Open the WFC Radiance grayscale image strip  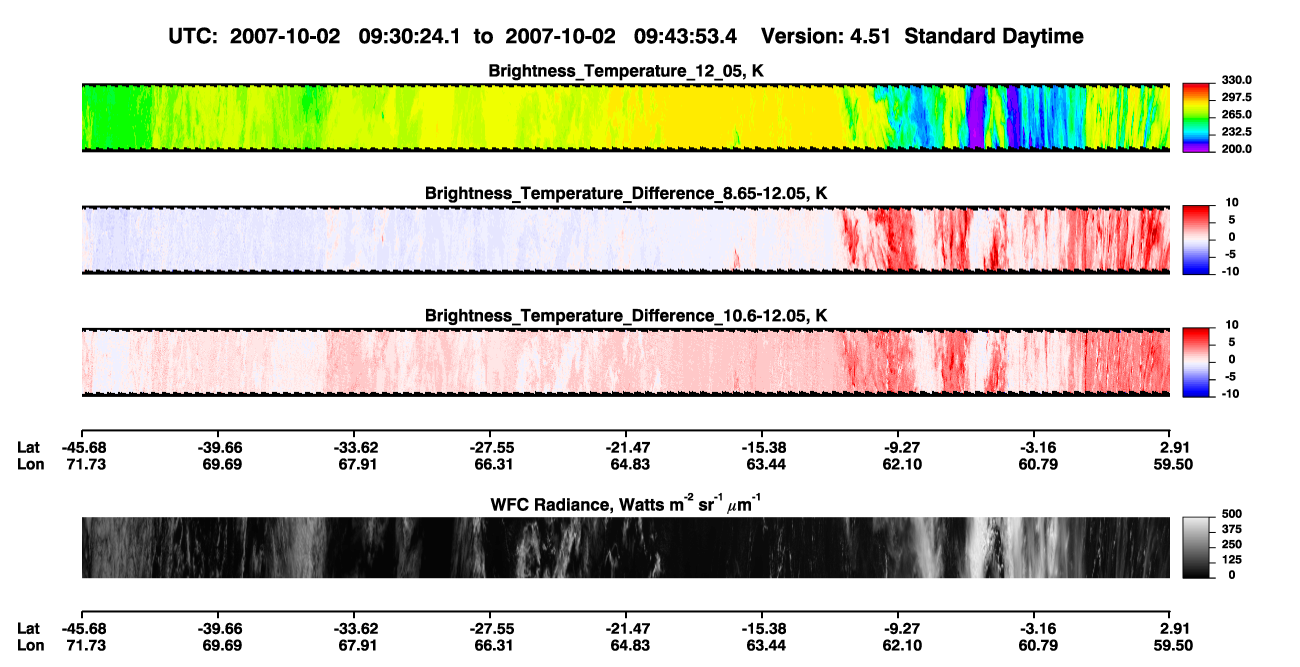(625, 547)
